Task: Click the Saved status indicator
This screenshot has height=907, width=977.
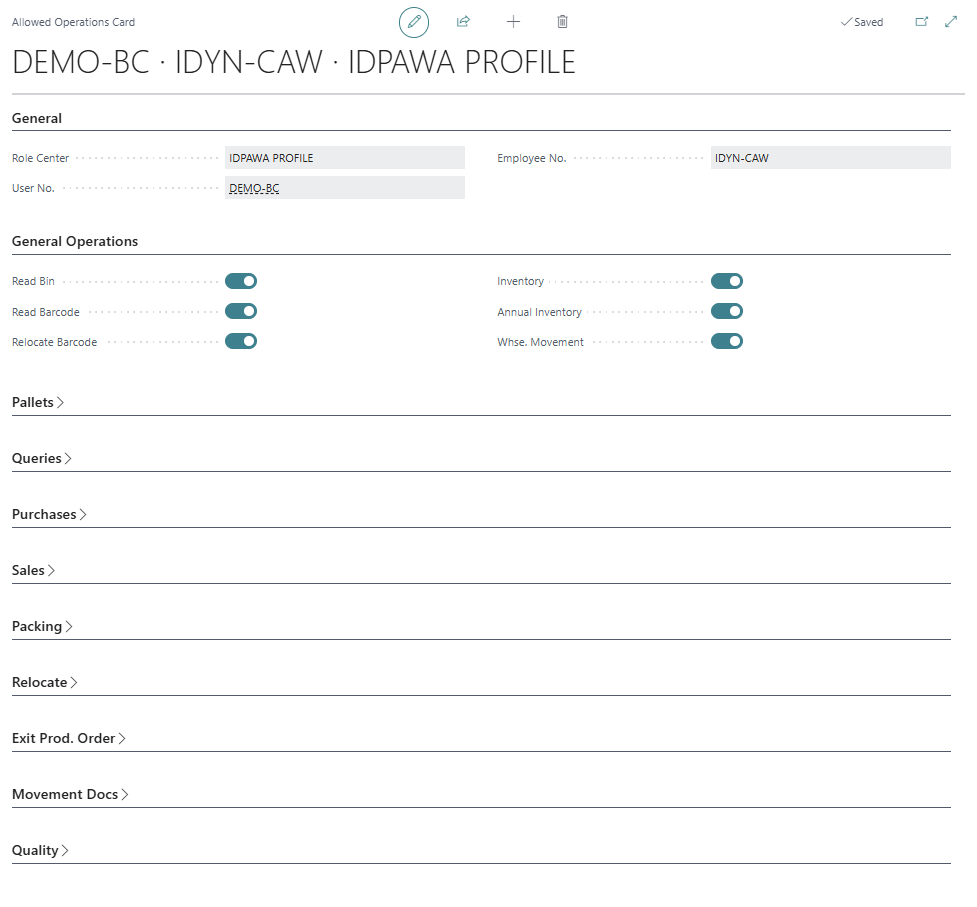Action: (862, 22)
